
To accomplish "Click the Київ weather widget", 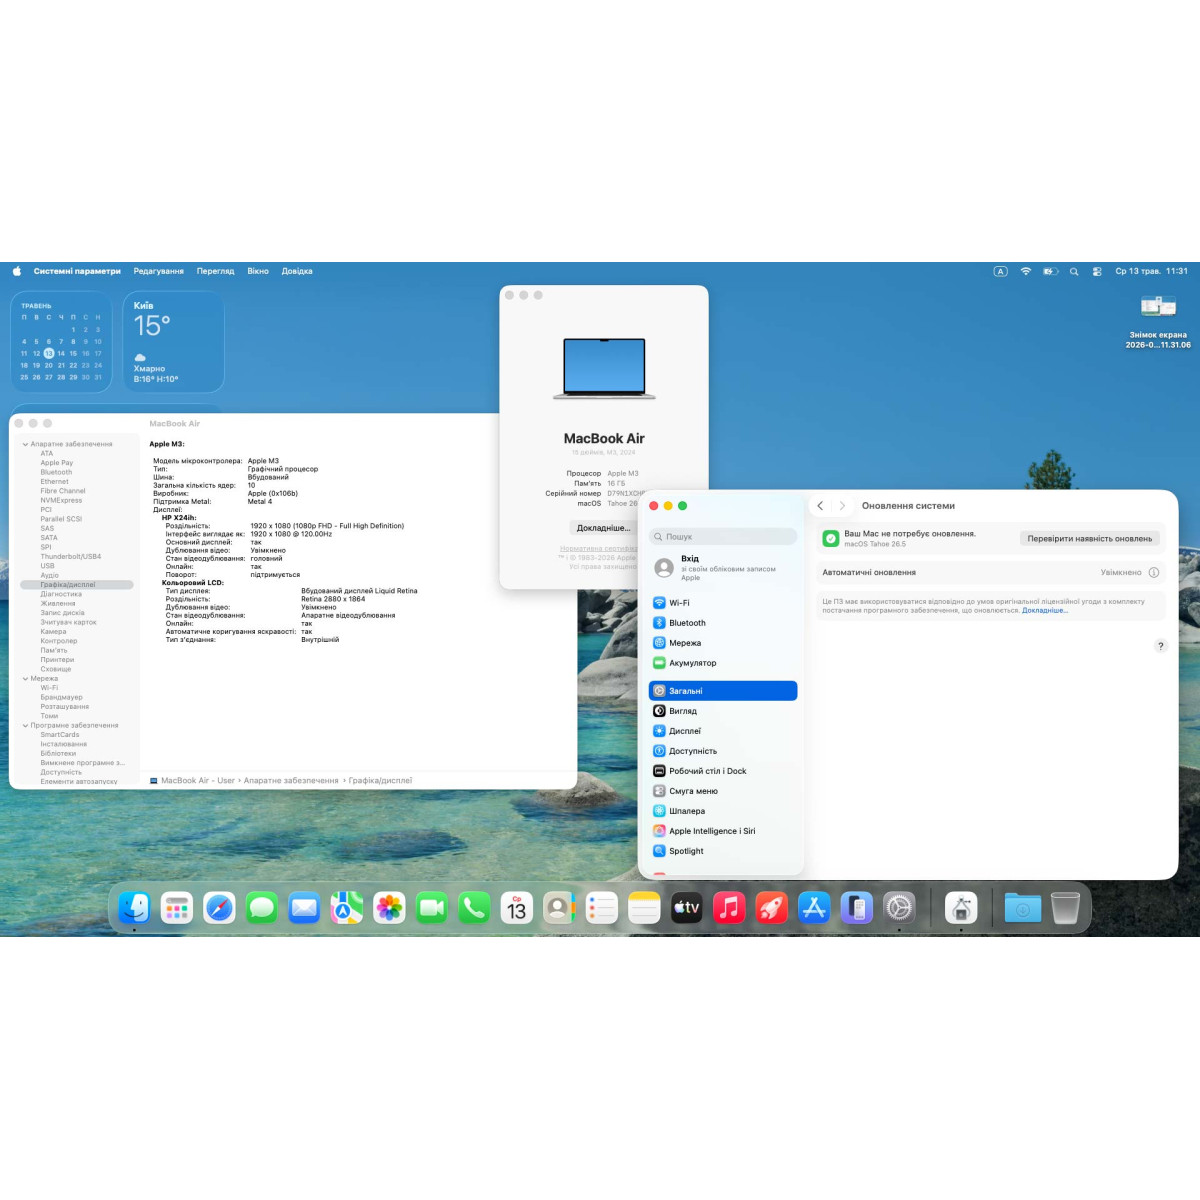I will click(174, 342).
